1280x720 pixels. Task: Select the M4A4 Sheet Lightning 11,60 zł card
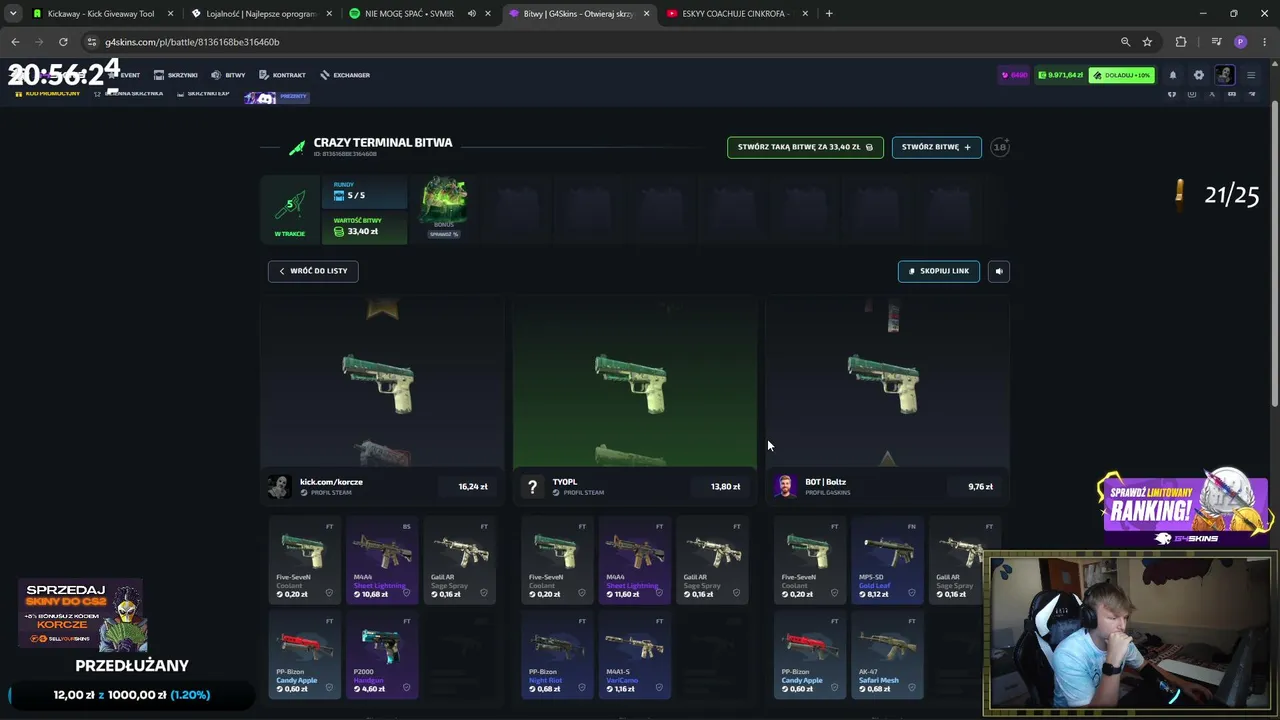634,560
